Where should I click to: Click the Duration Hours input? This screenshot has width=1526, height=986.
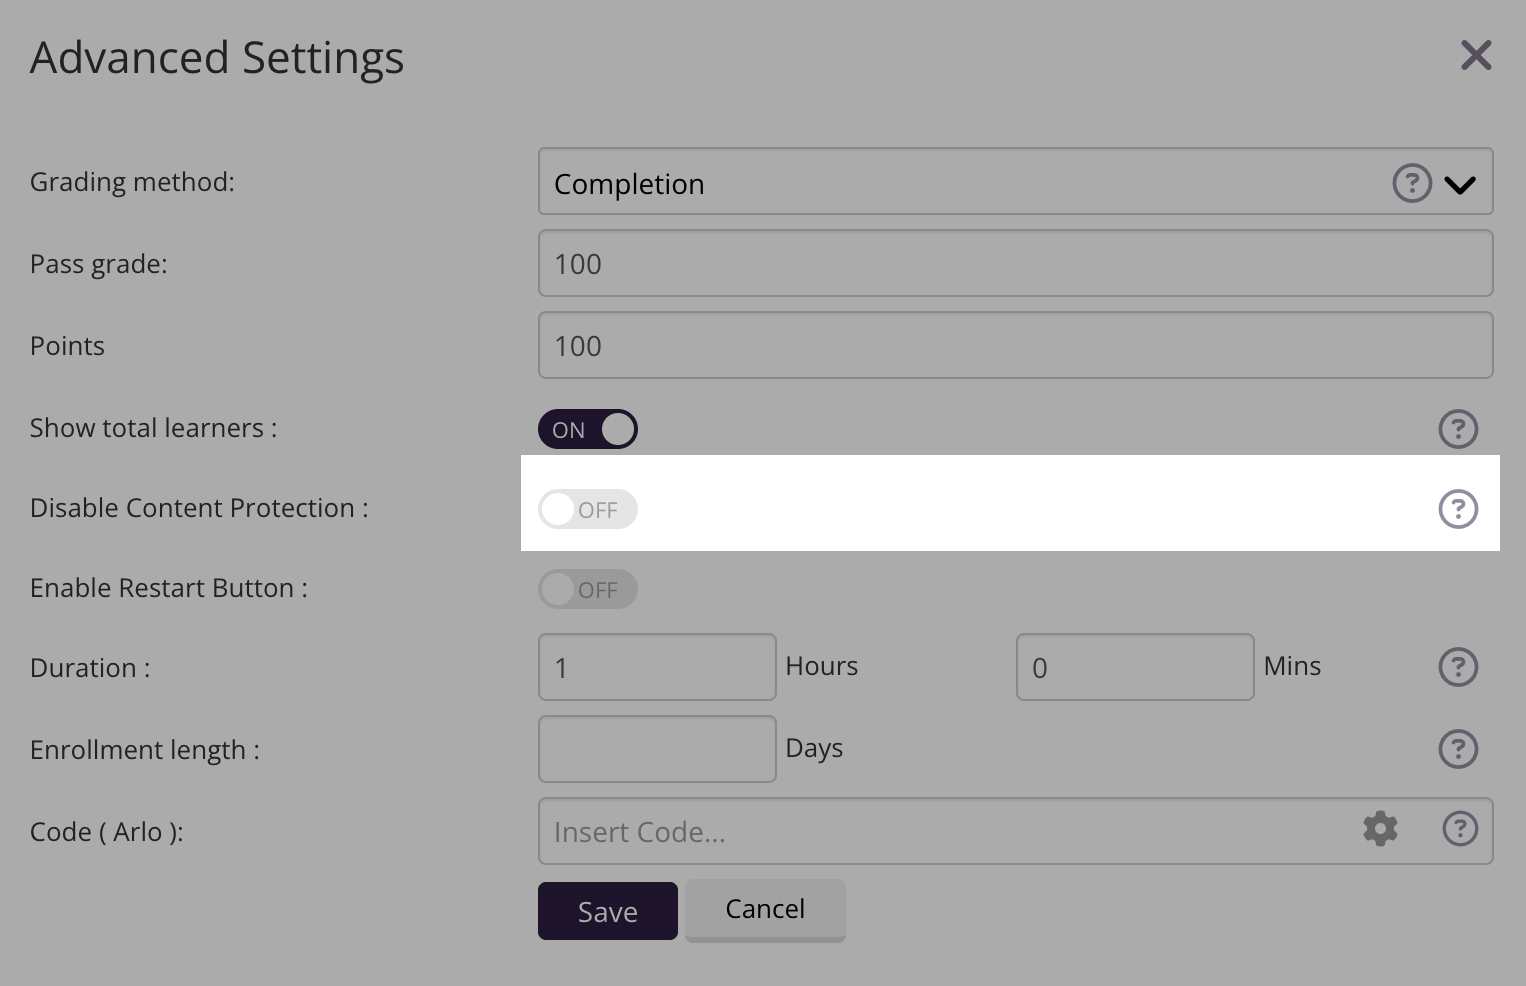pos(657,667)
